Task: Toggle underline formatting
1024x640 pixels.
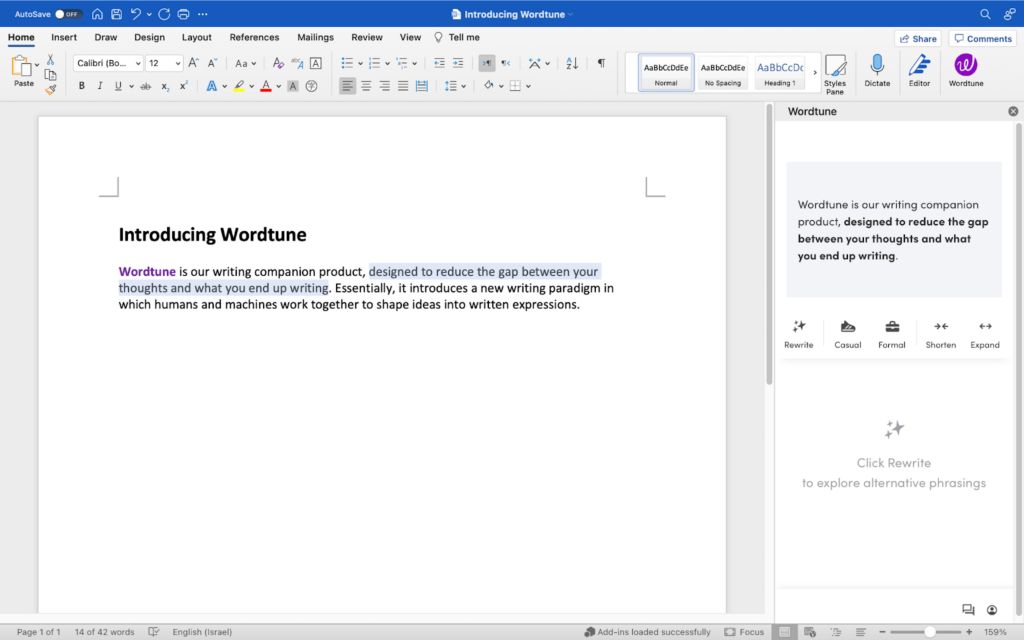Action: (118, 86)
